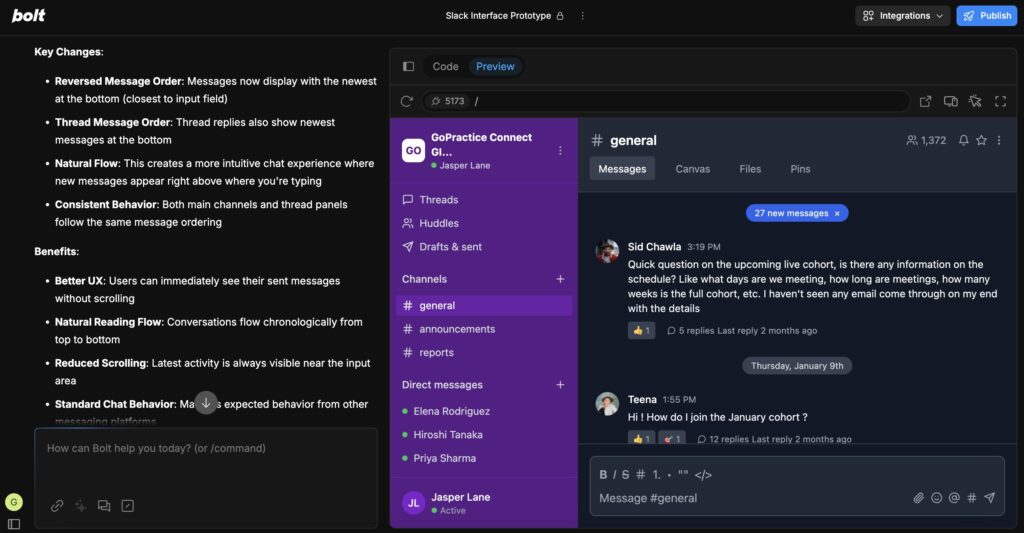Collapse the Direct messages section header
The height and width of the screenshot is (533, 1024).
coord(442,385)
